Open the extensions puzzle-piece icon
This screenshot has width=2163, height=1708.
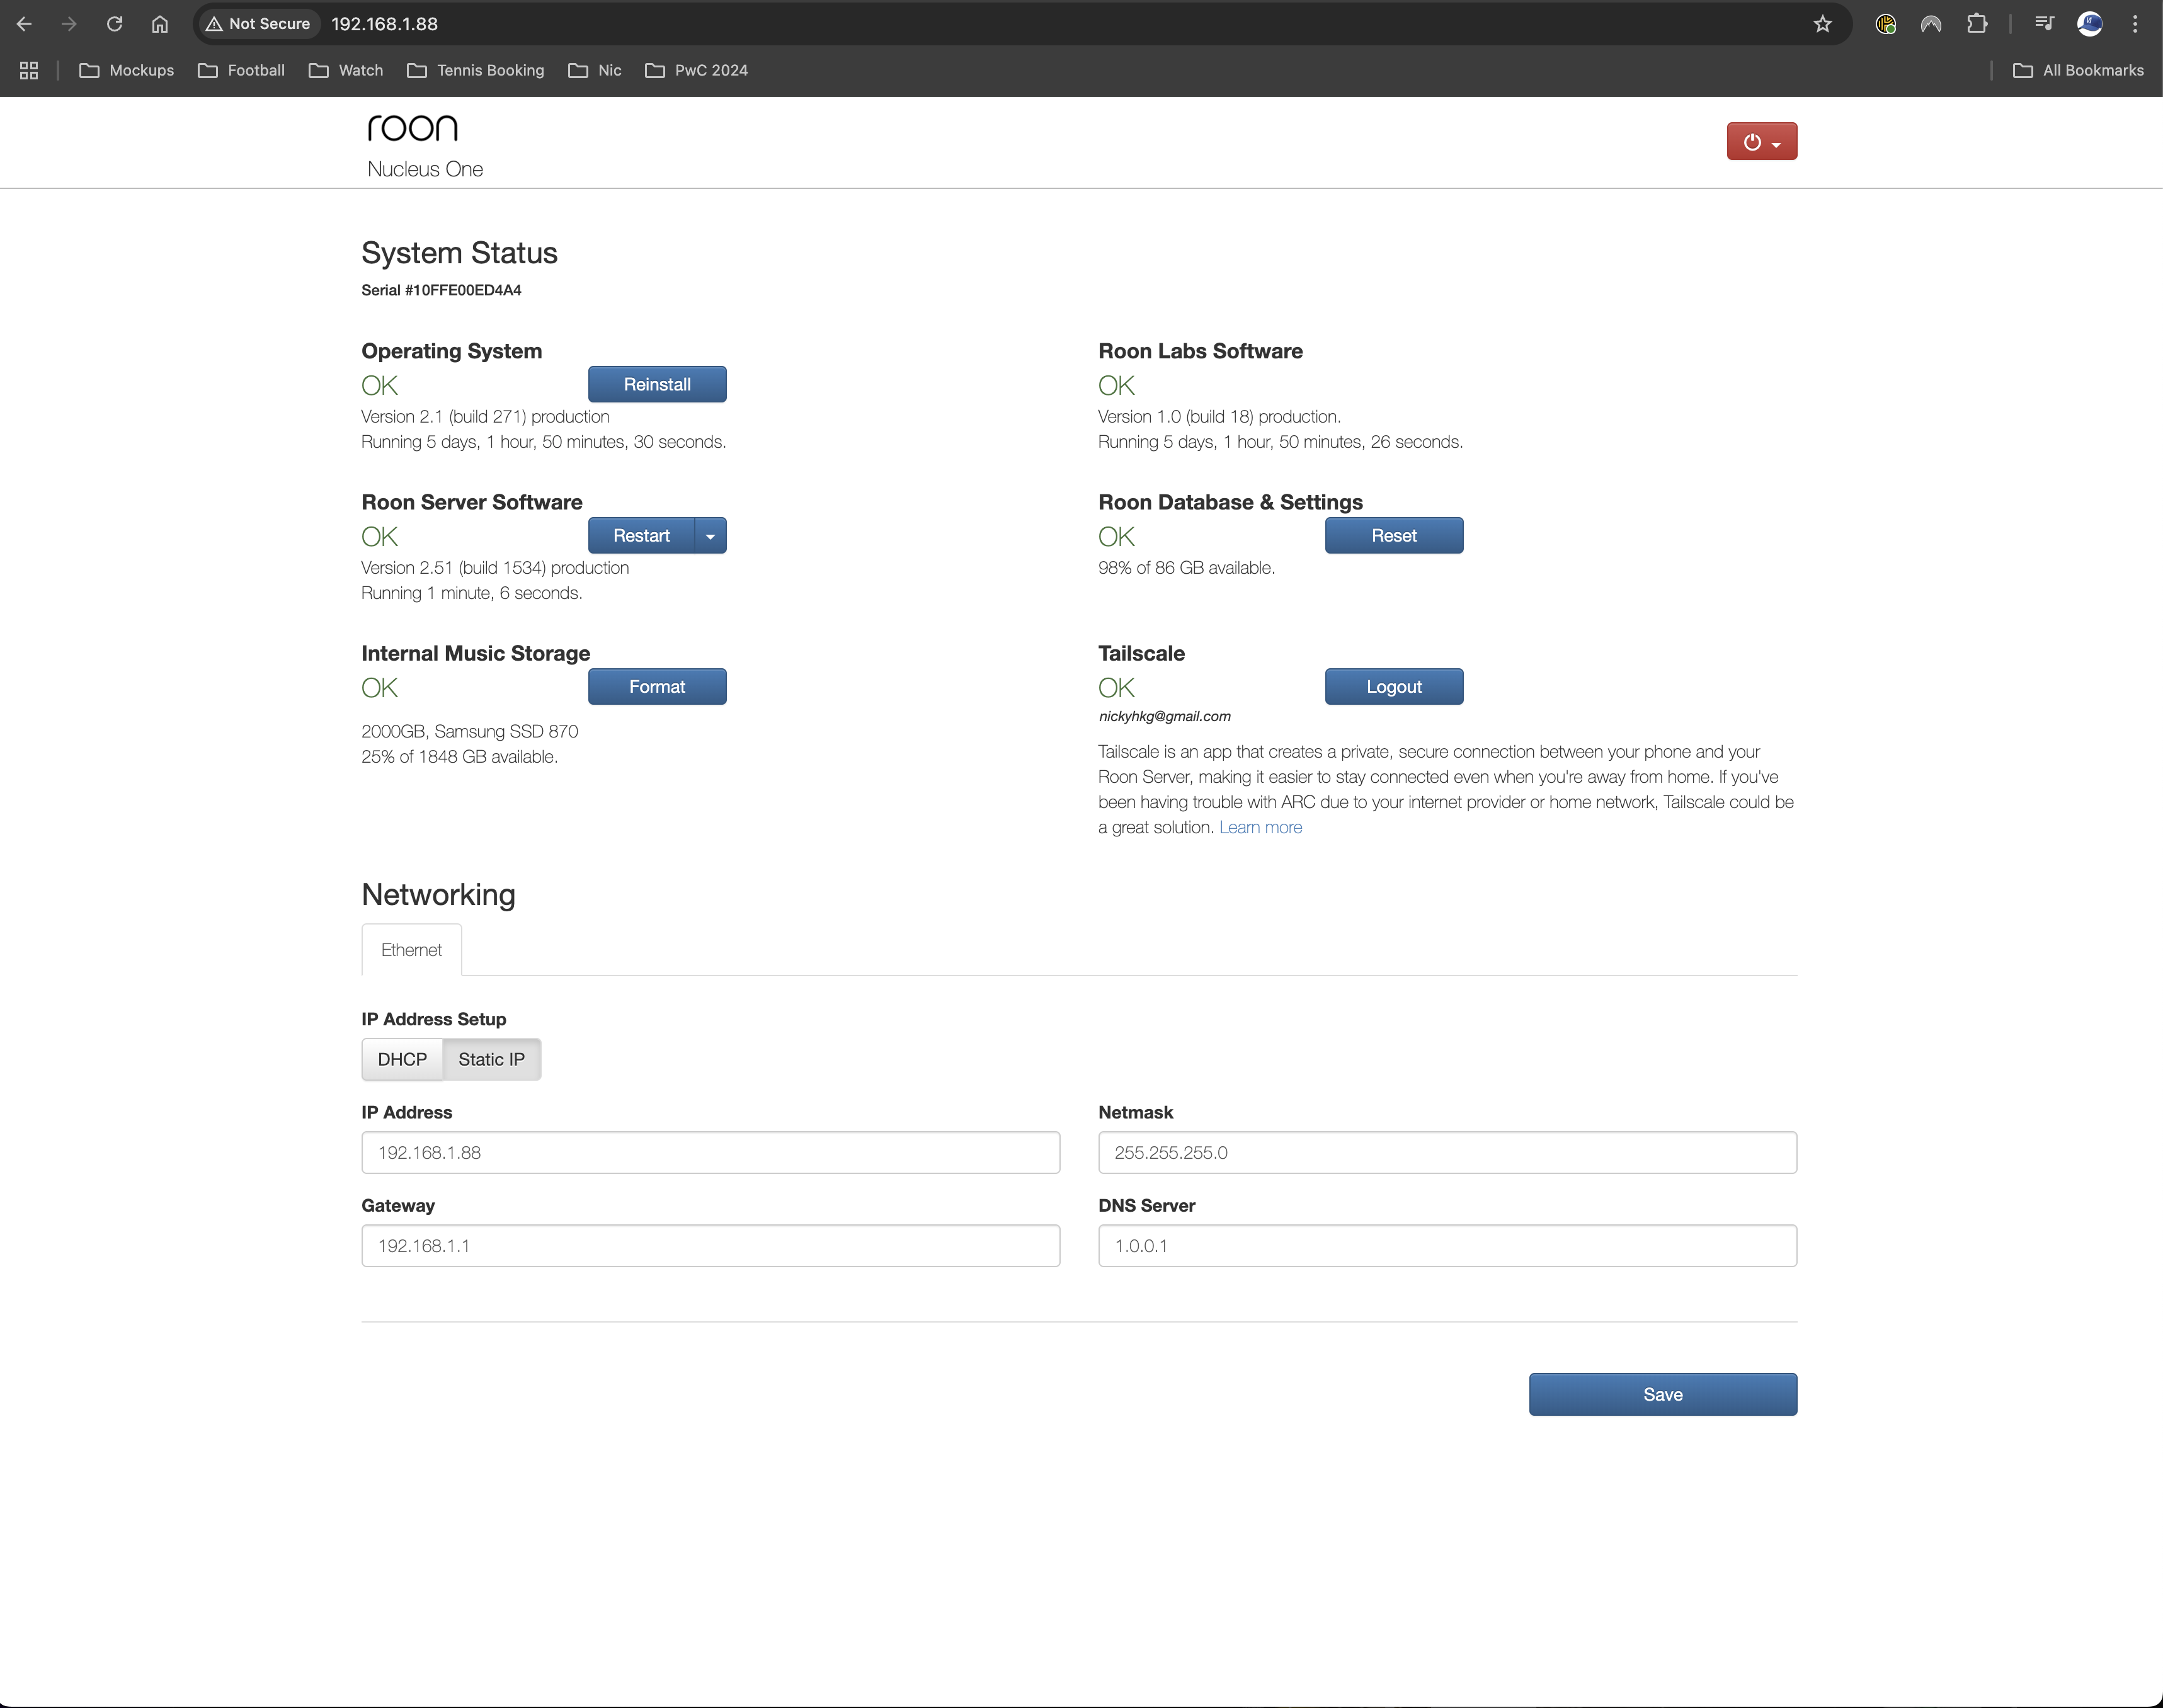(1977, 24)
